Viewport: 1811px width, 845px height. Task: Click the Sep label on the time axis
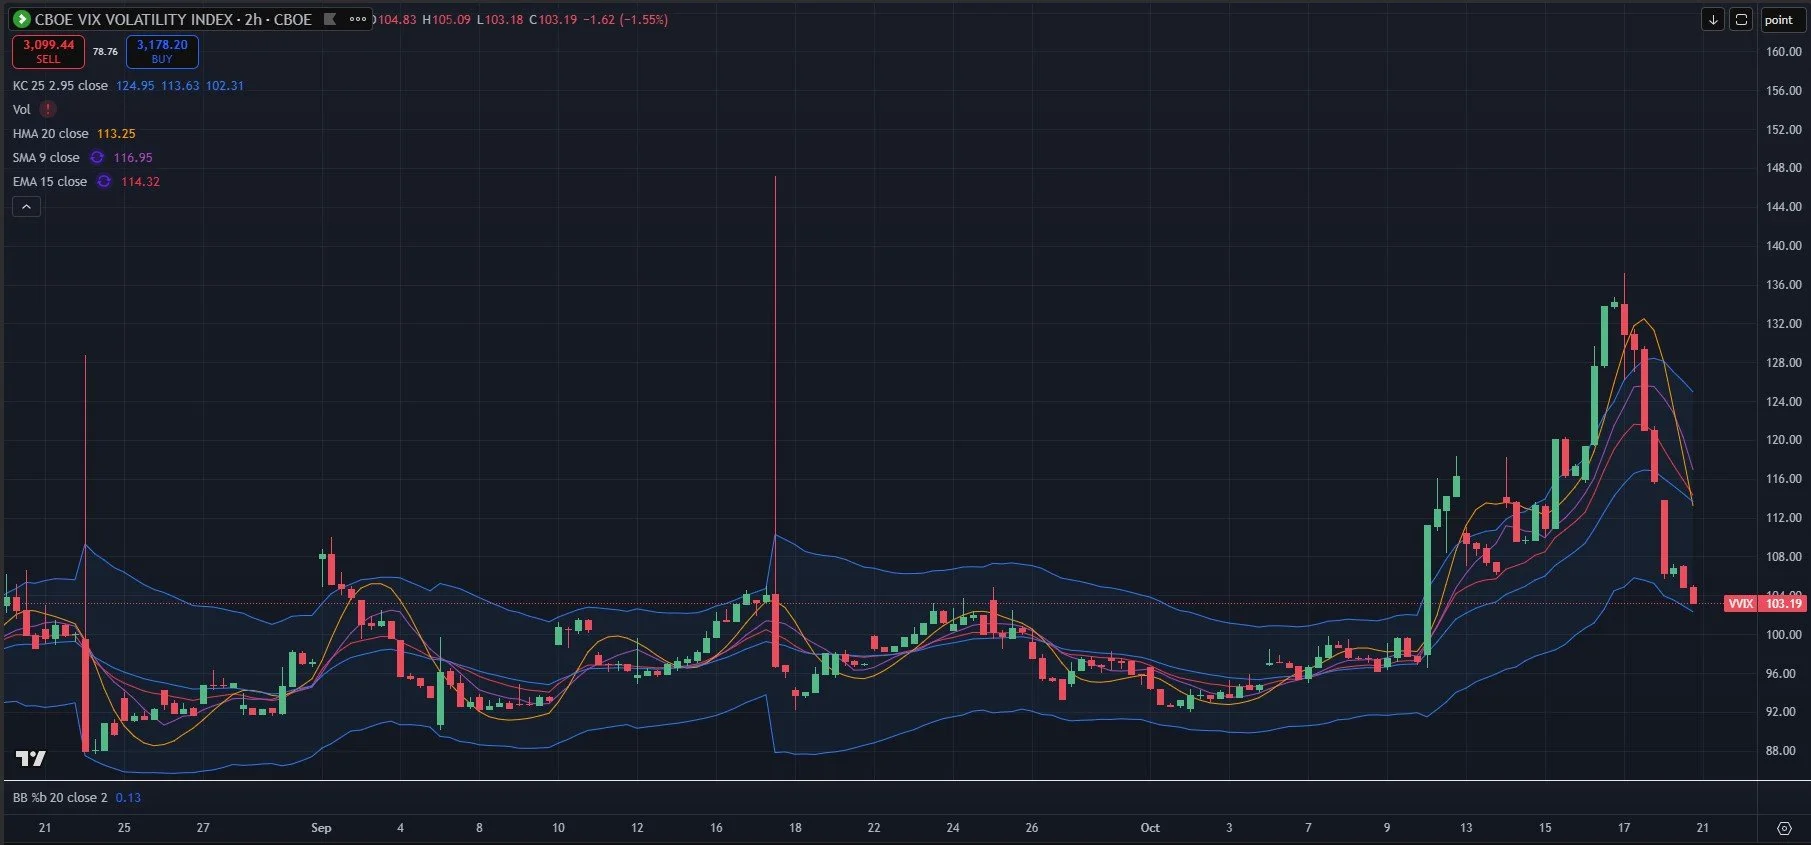coord(321,828)
